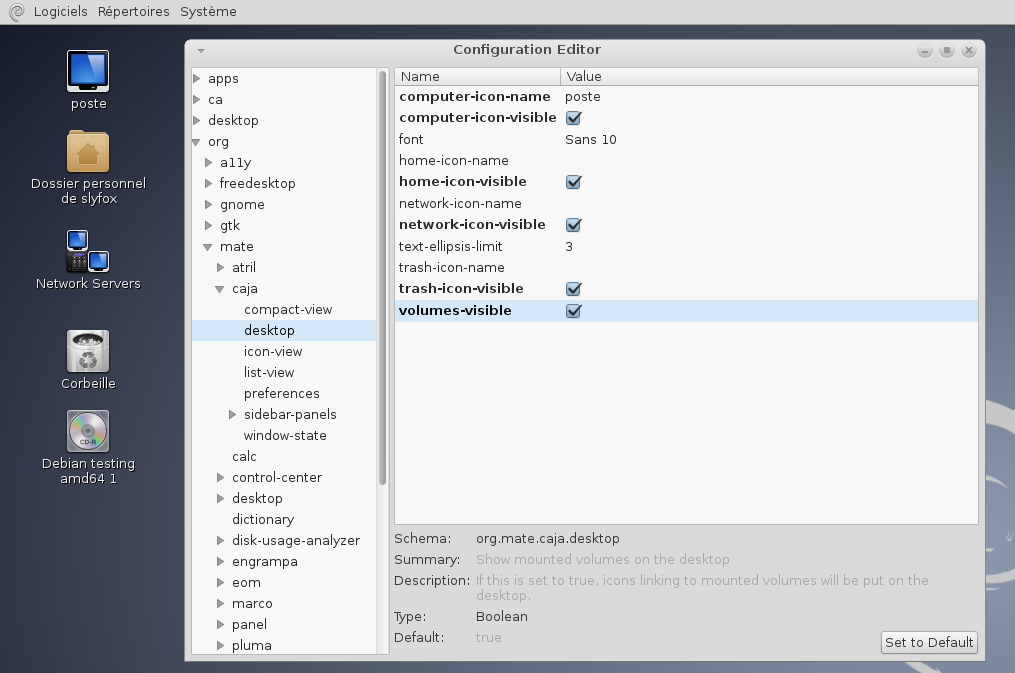Open the Dossier personnel home folder icon

[x=88, y=152]
